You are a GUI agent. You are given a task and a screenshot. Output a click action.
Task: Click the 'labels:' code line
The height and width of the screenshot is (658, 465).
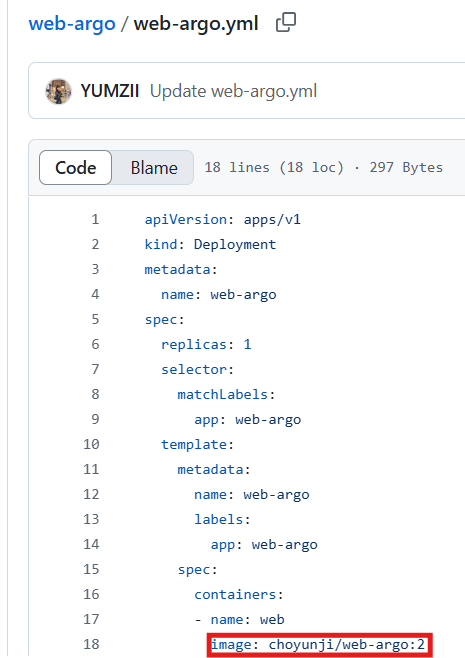point(222,520)
